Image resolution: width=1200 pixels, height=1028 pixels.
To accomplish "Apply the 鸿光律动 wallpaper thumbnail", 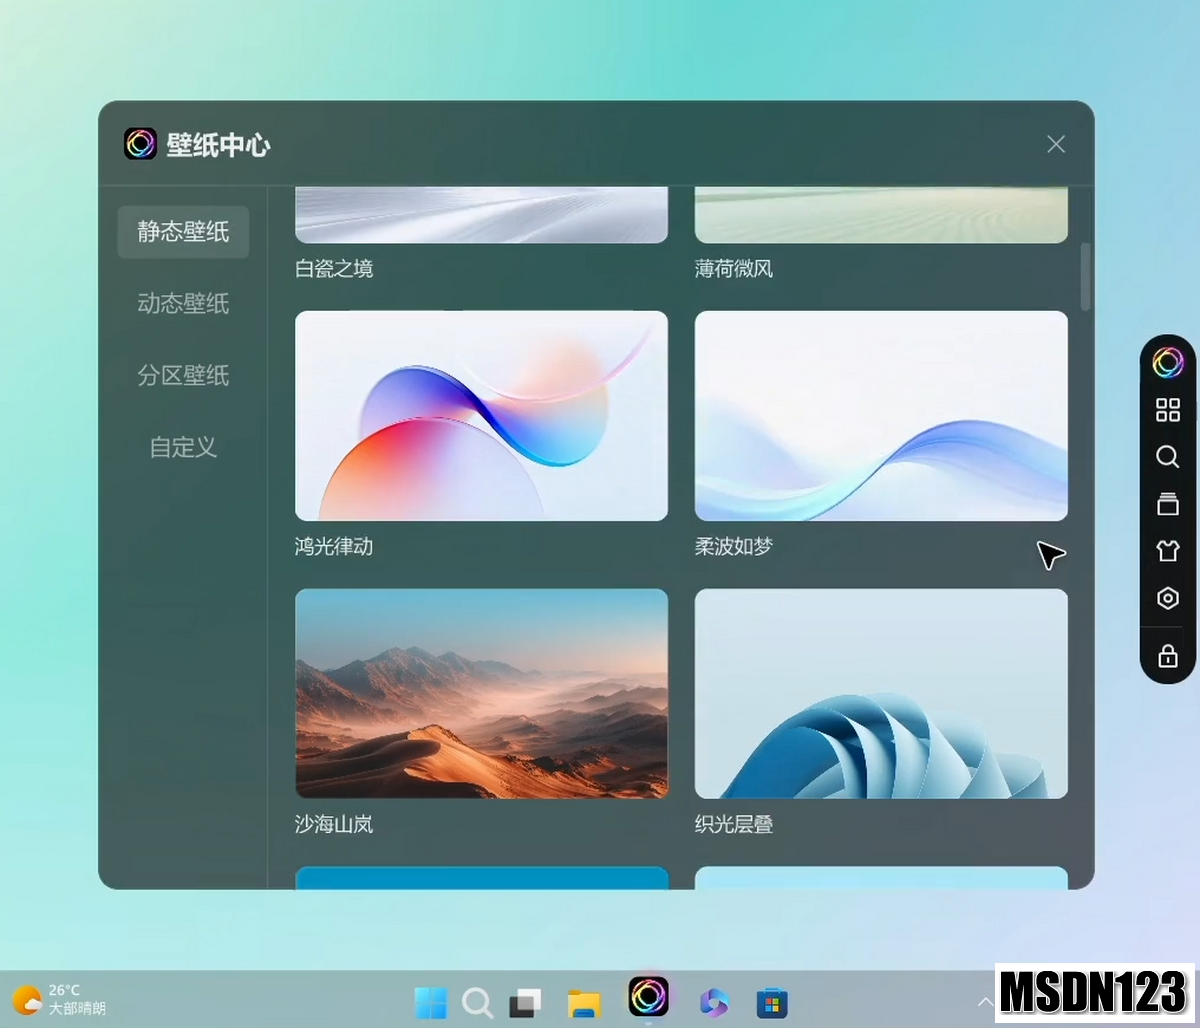I will click(481, 416).
